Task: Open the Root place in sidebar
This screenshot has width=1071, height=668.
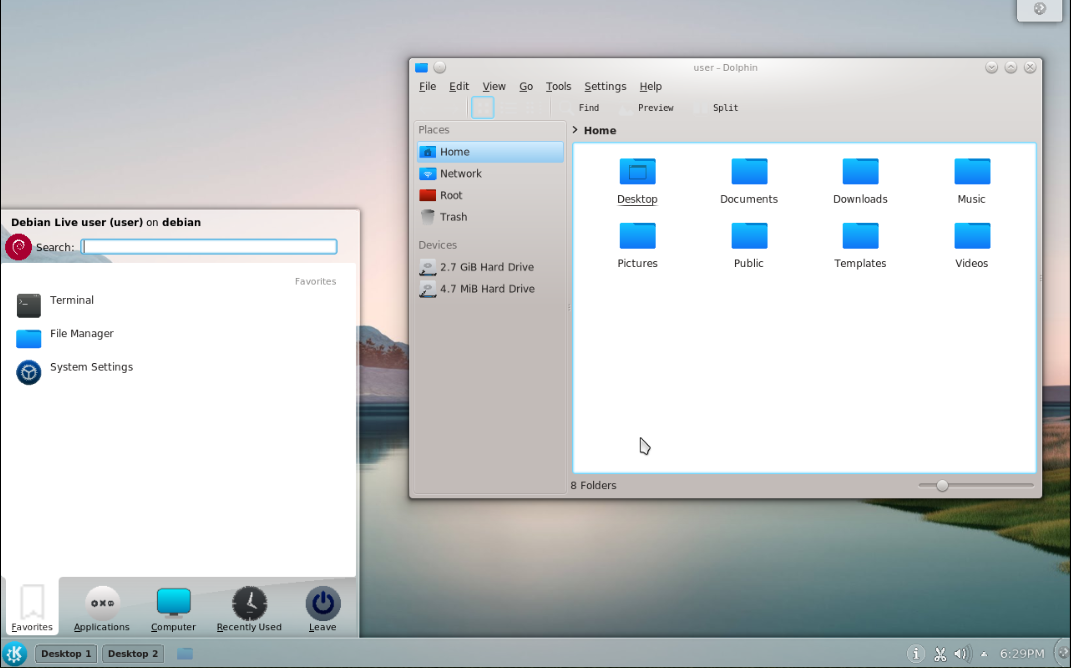Action: click(451, 195)
